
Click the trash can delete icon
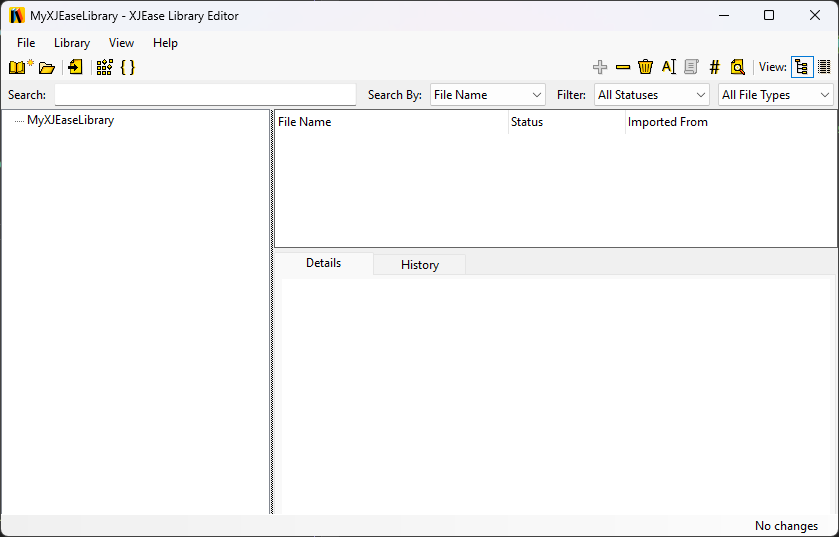coord(646,67)
